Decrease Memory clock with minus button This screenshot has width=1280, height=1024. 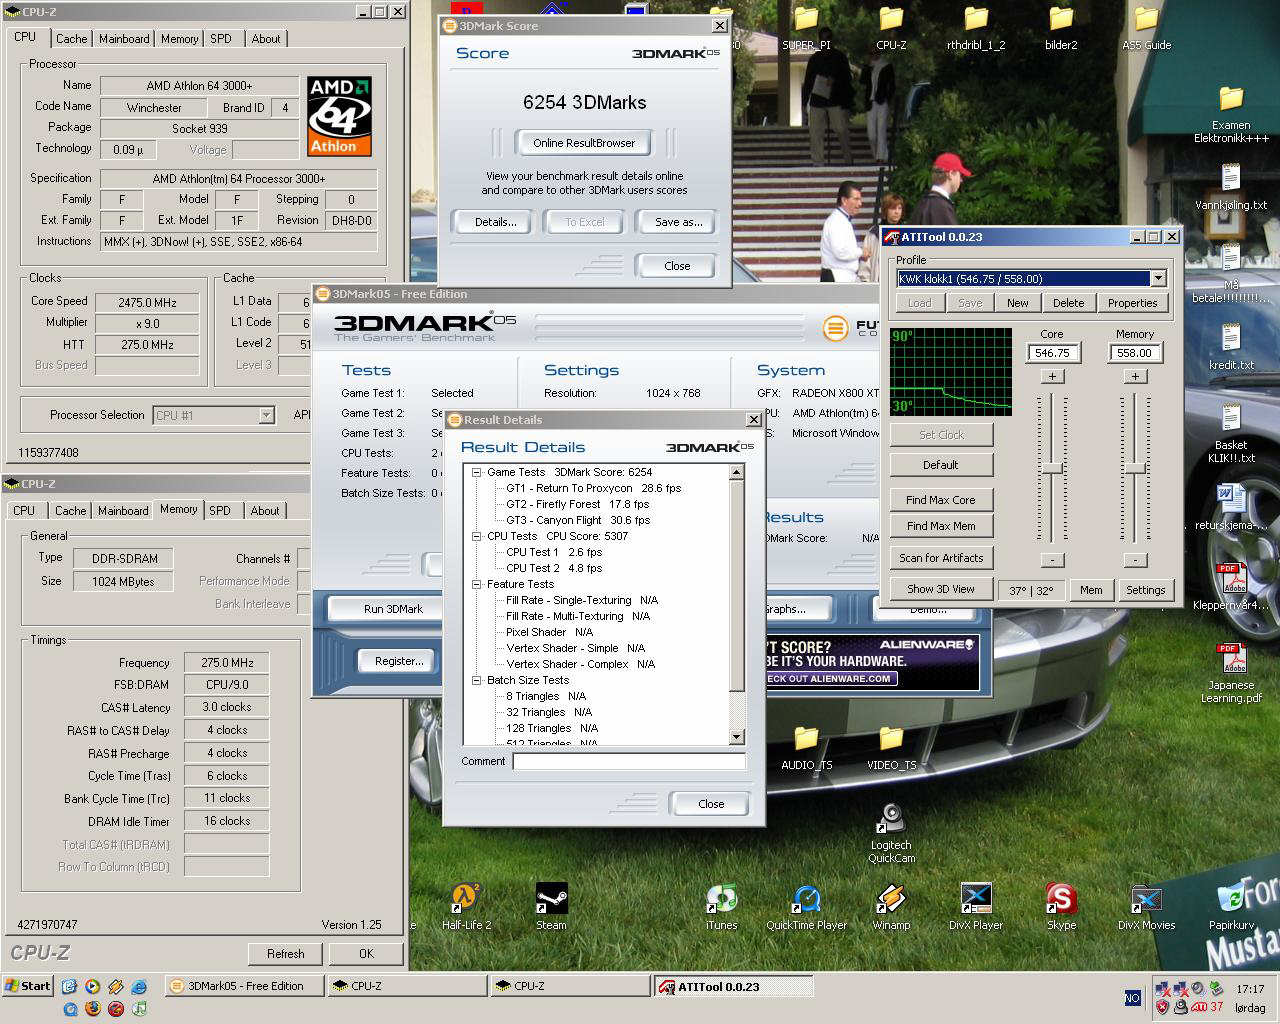pyautogui.click(x=1134, y=560)
